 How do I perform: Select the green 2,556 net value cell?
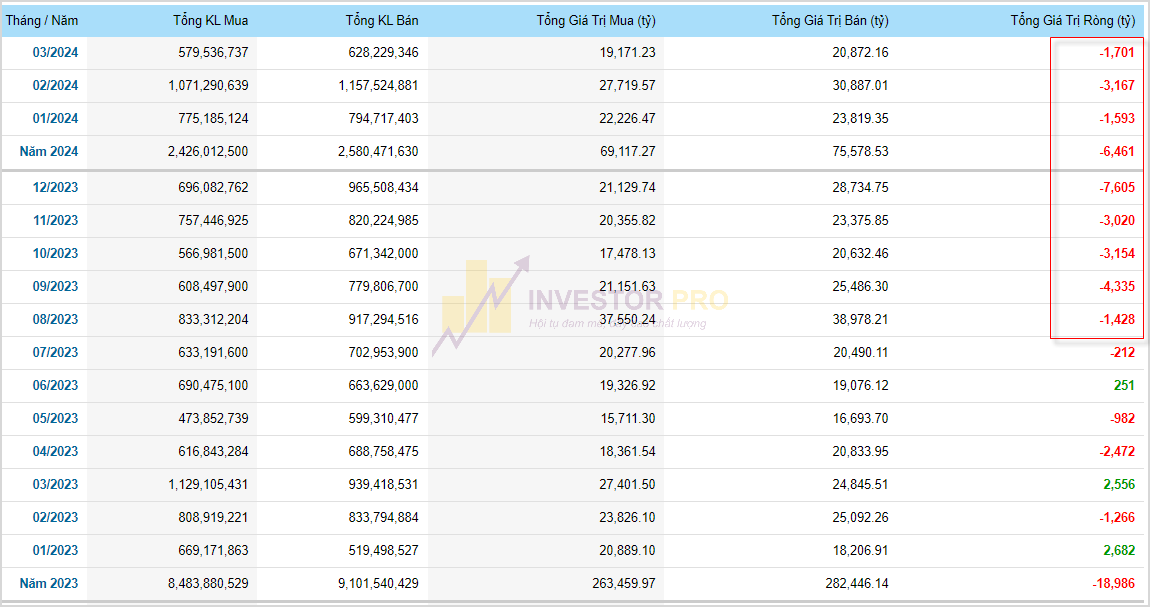[1118, 484]
